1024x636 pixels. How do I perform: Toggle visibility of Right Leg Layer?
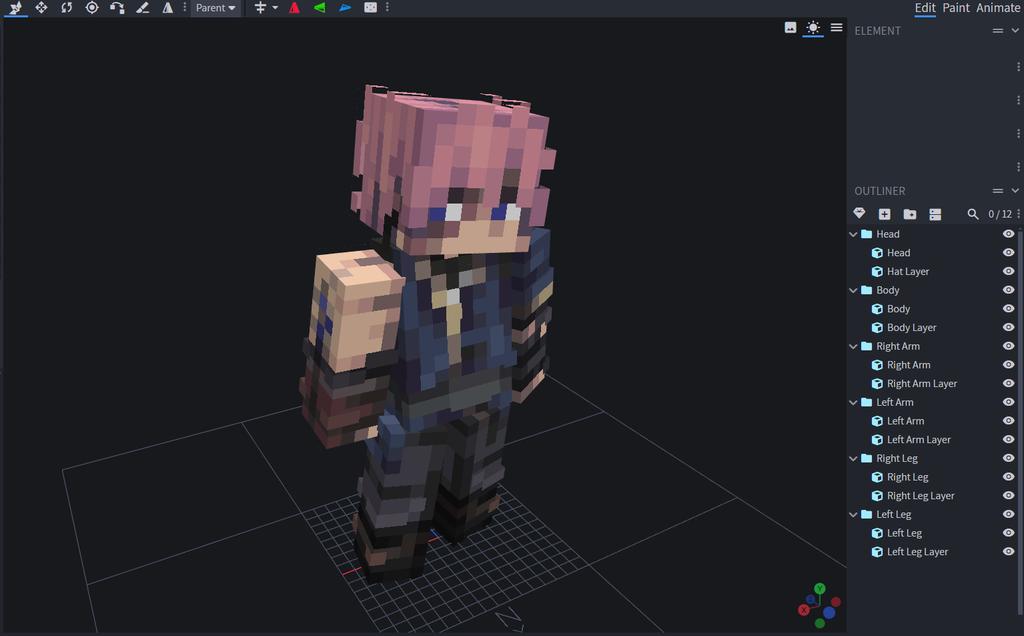tap(1008, 496)
